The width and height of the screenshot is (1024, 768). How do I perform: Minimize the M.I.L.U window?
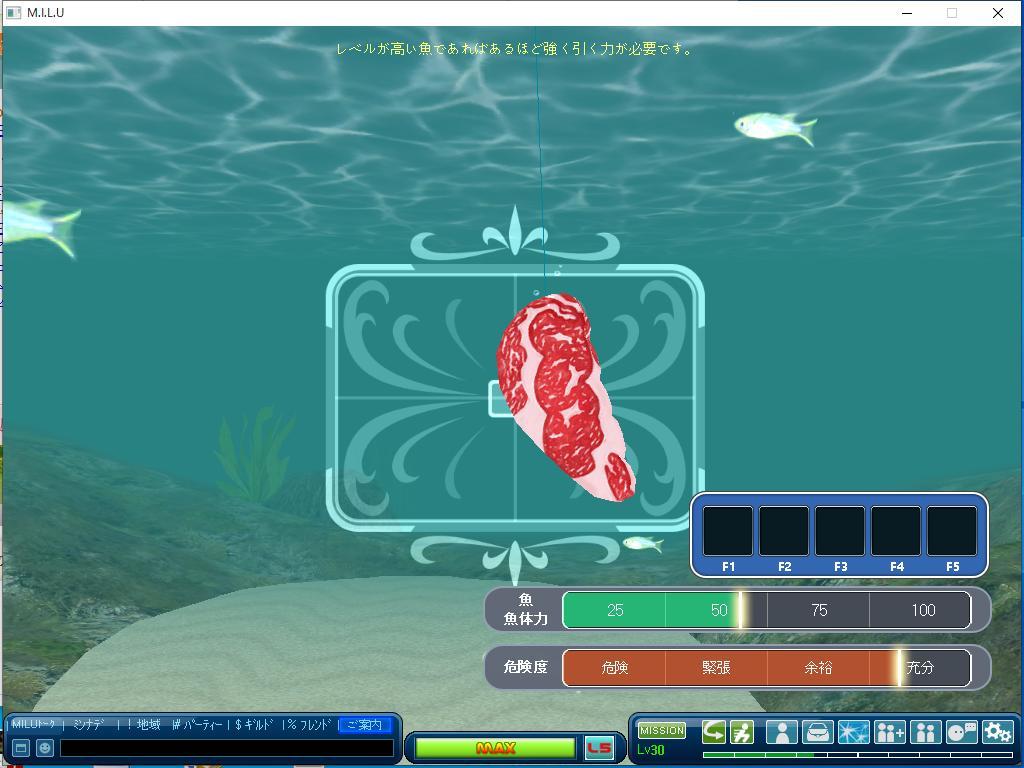pyautogui.click(x=907, y=13)
